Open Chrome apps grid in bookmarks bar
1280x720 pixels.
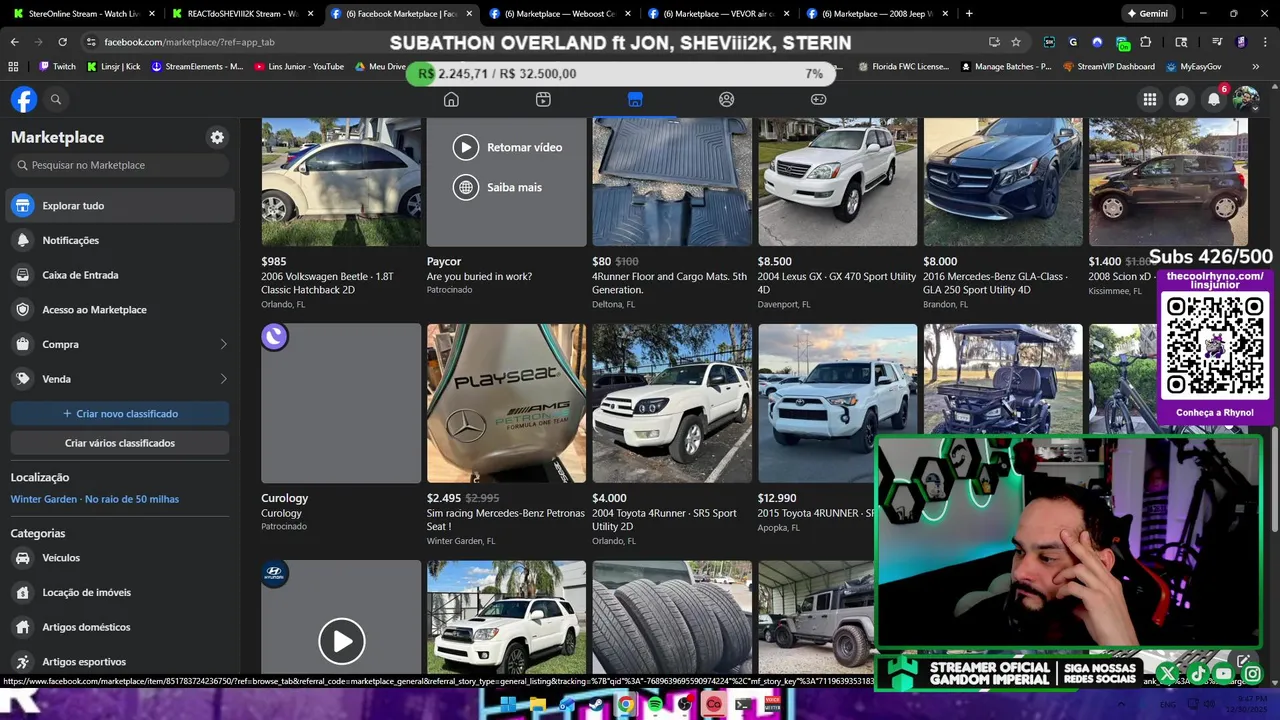click(x=13, y=66)
